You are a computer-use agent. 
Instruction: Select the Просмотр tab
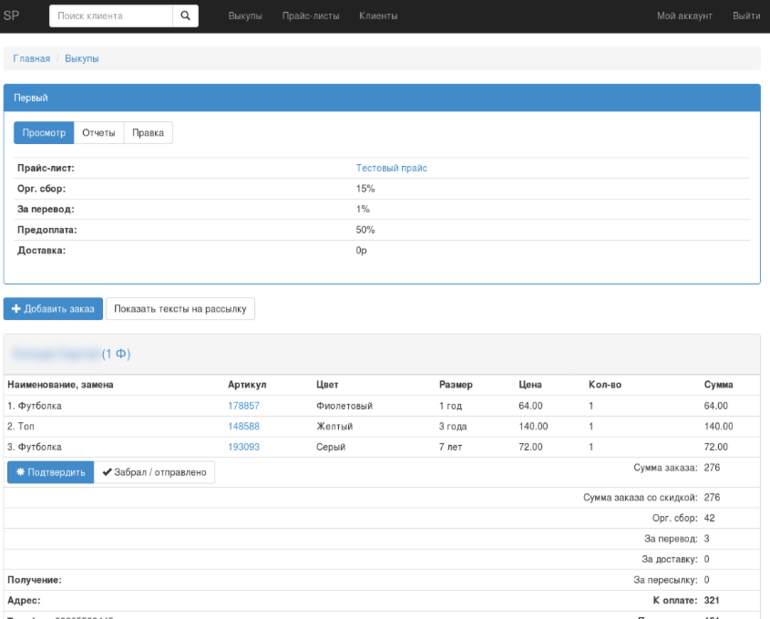pyautogui.click(x=43, y=133)
